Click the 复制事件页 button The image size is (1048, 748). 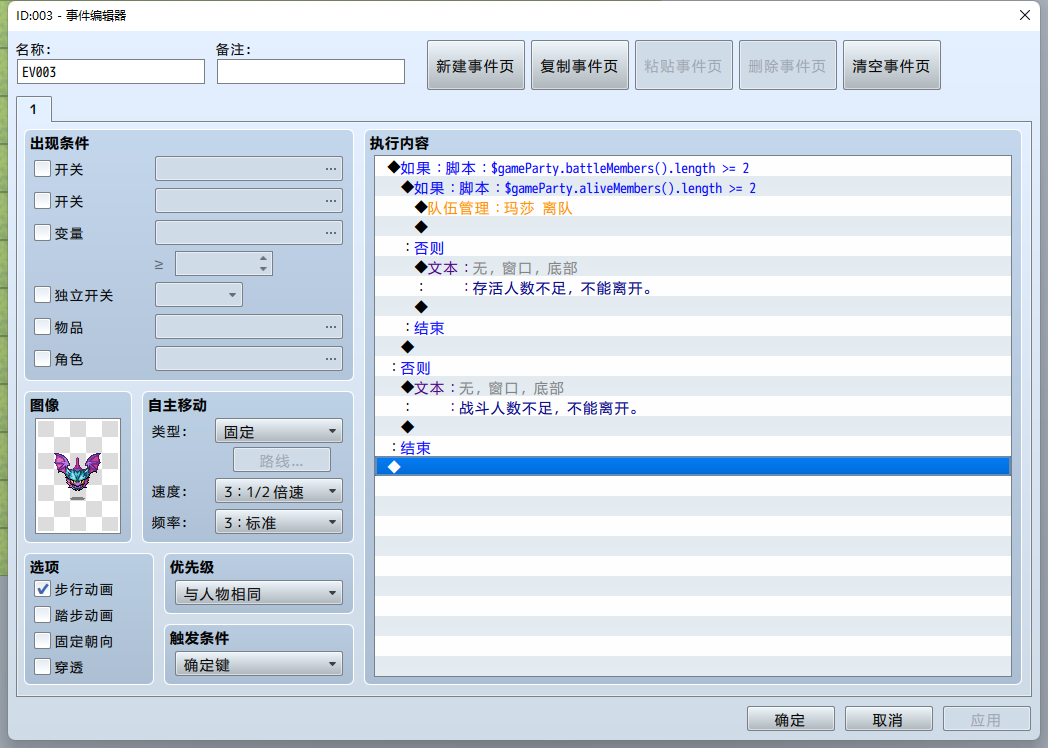pos(579,66)
